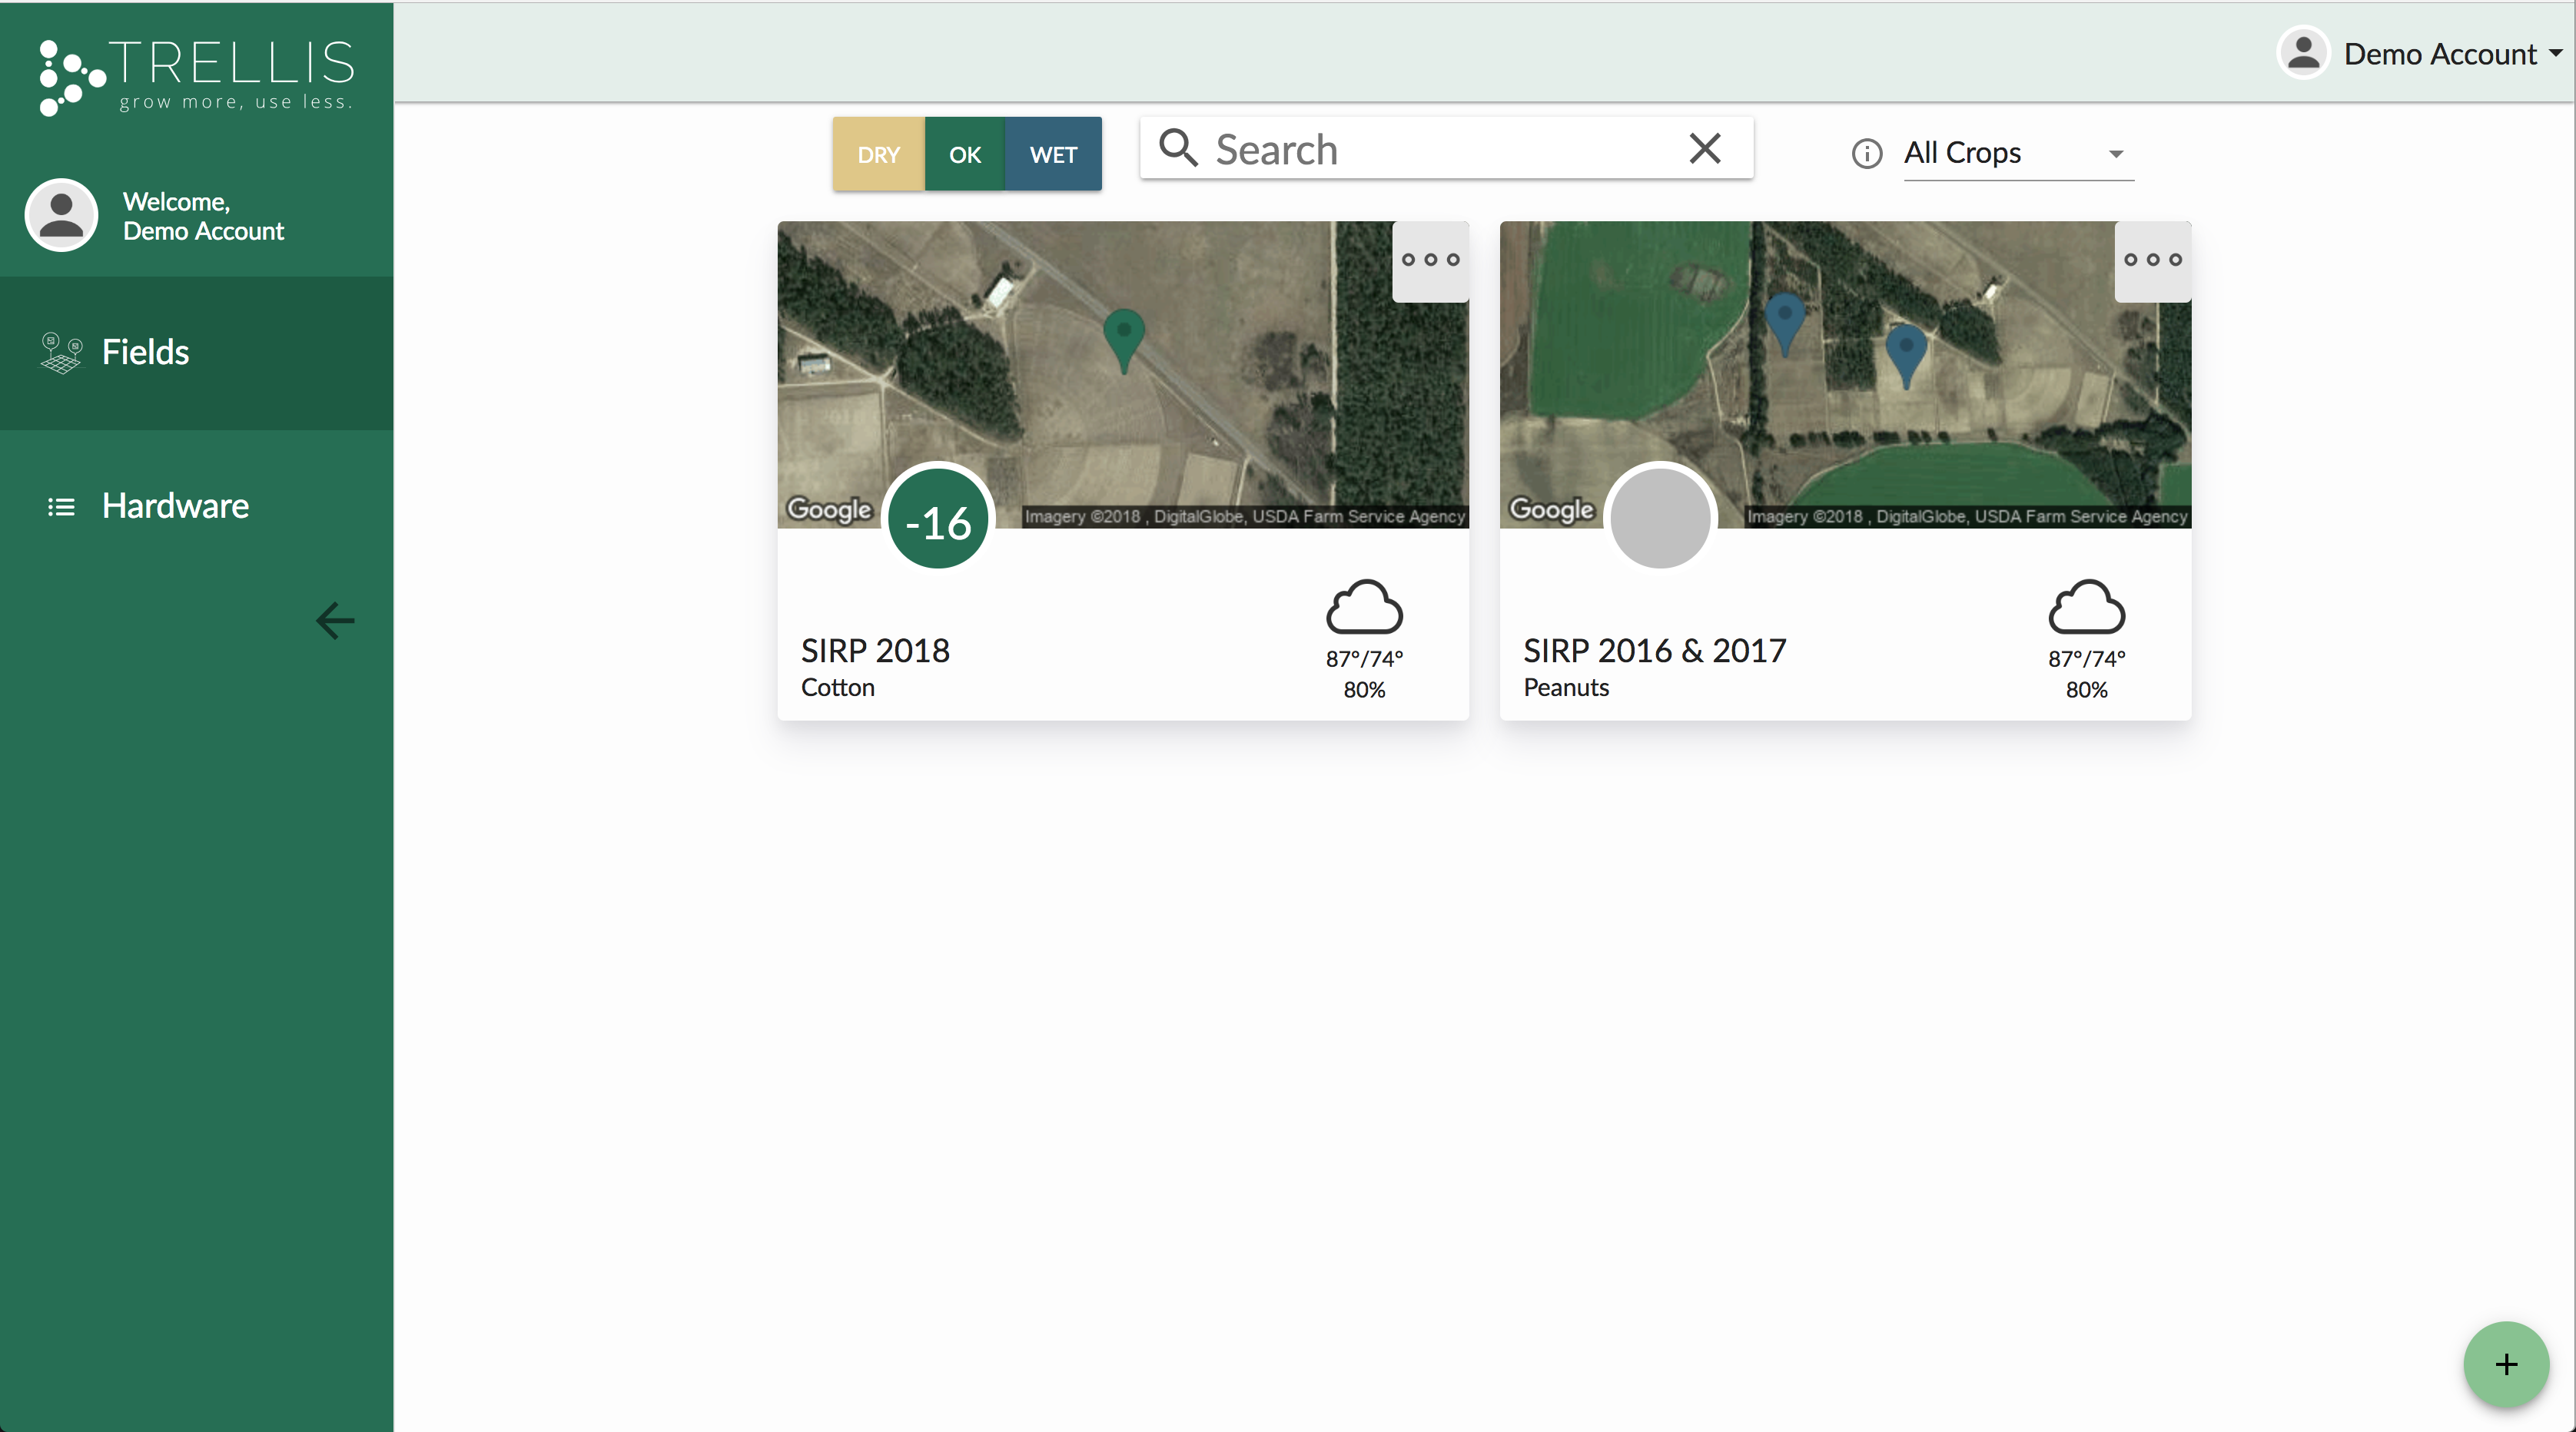Screen dimensions: 2576x1432
Task: Toggle the DRY filter
Action: tap(878, 154)
